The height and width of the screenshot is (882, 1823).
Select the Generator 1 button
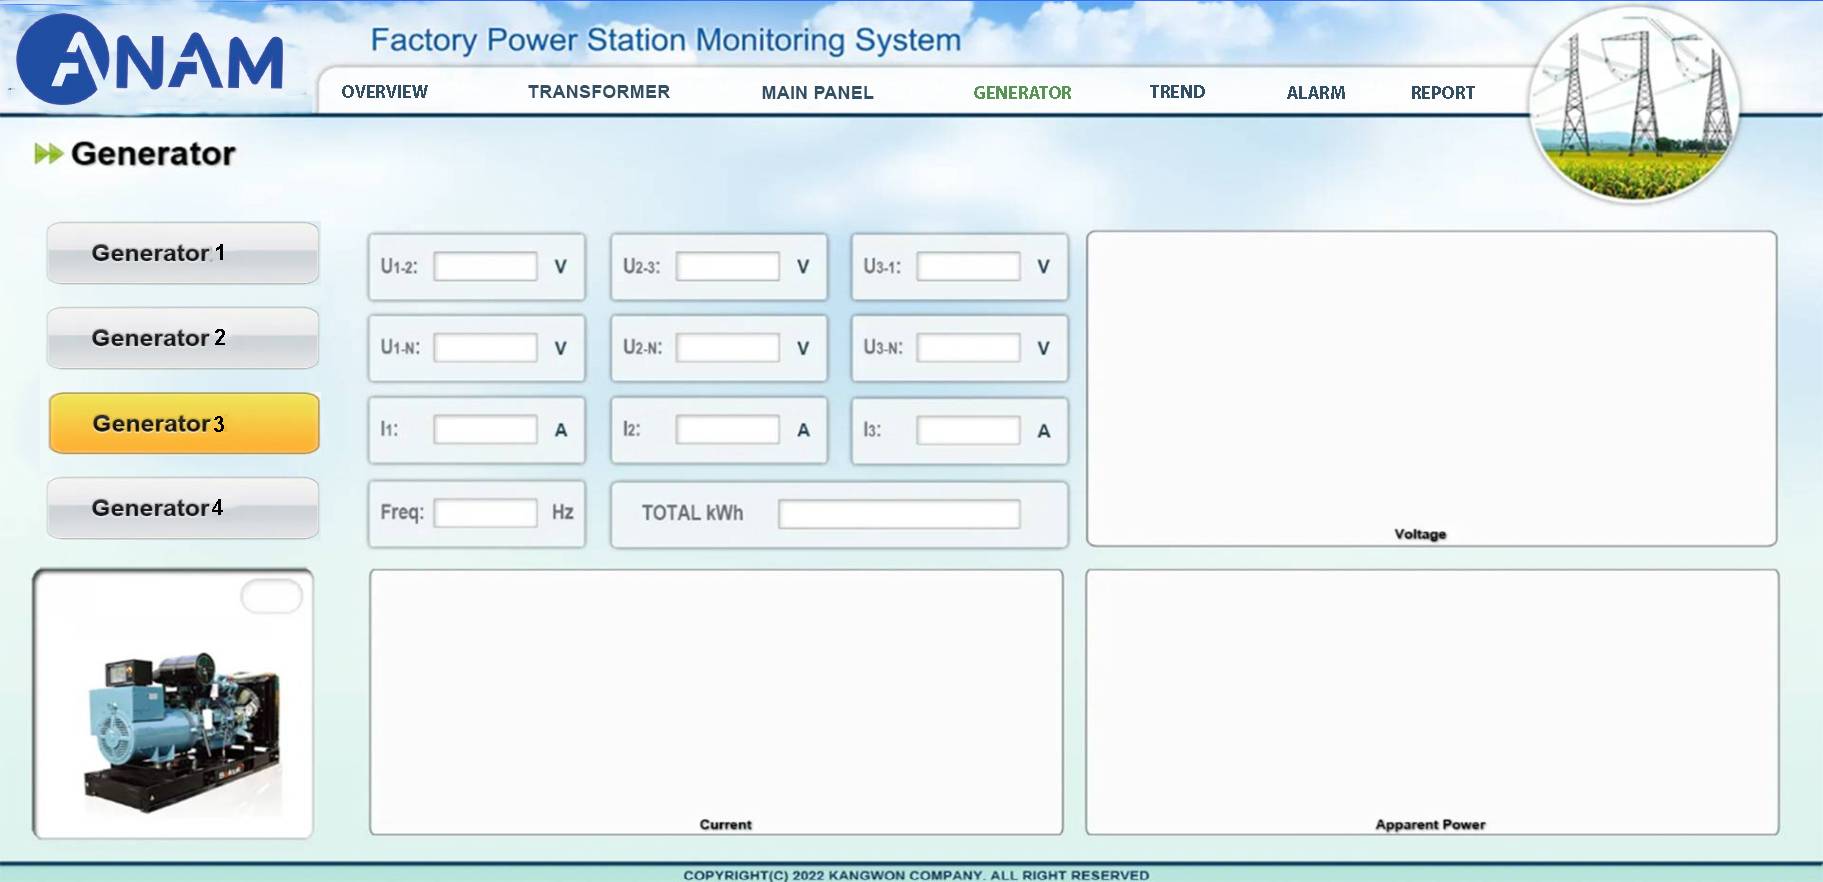point(183,253)
